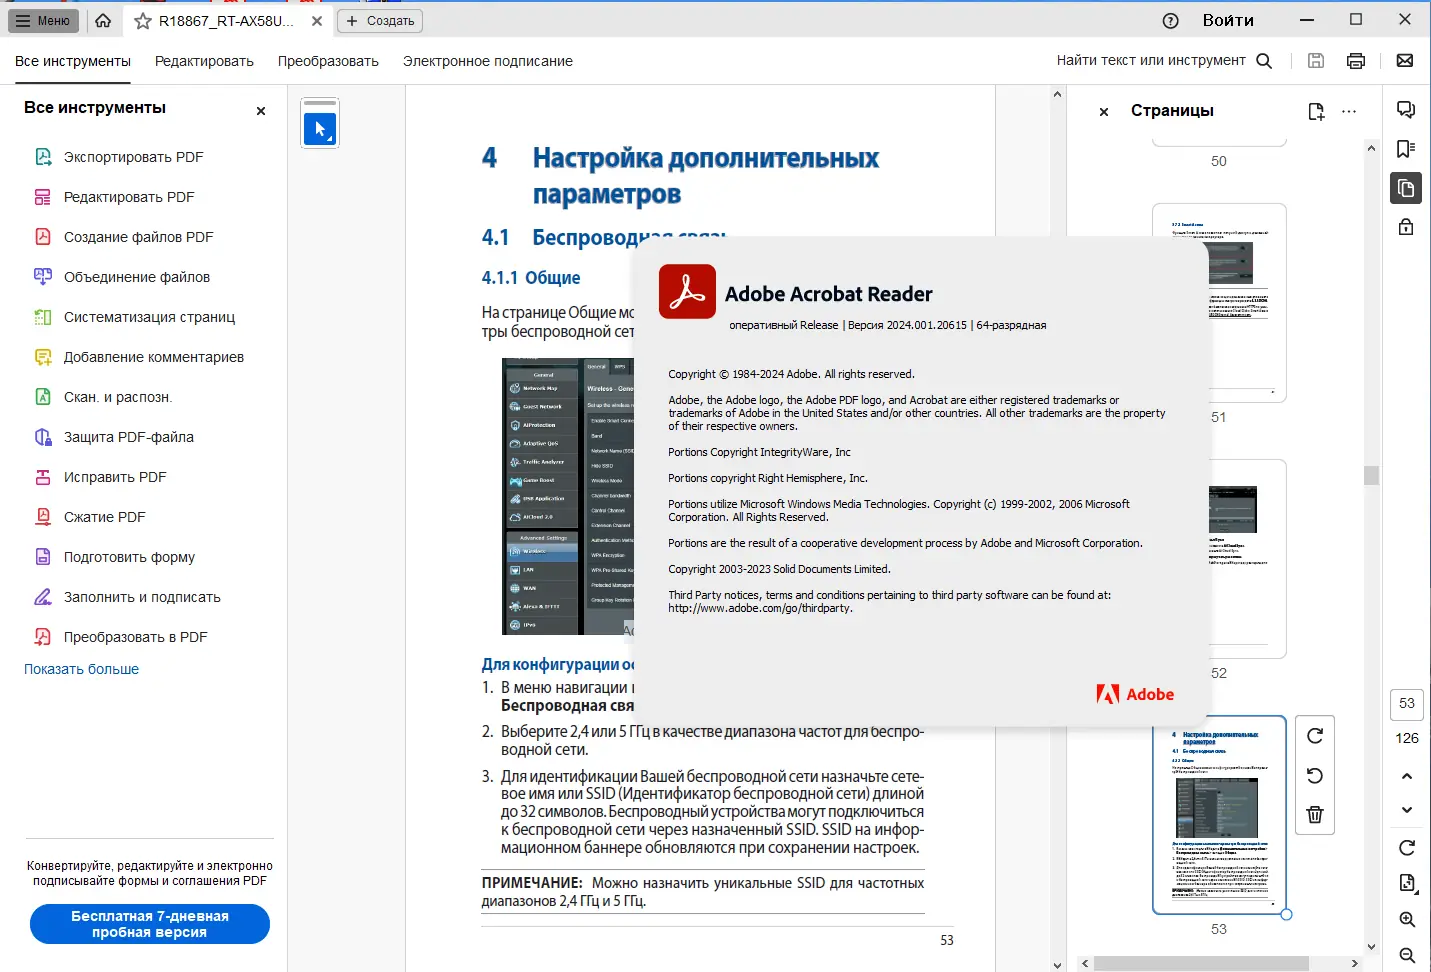
Task: Open the Создание файлов PDF tool
Action: coord(139,237)
